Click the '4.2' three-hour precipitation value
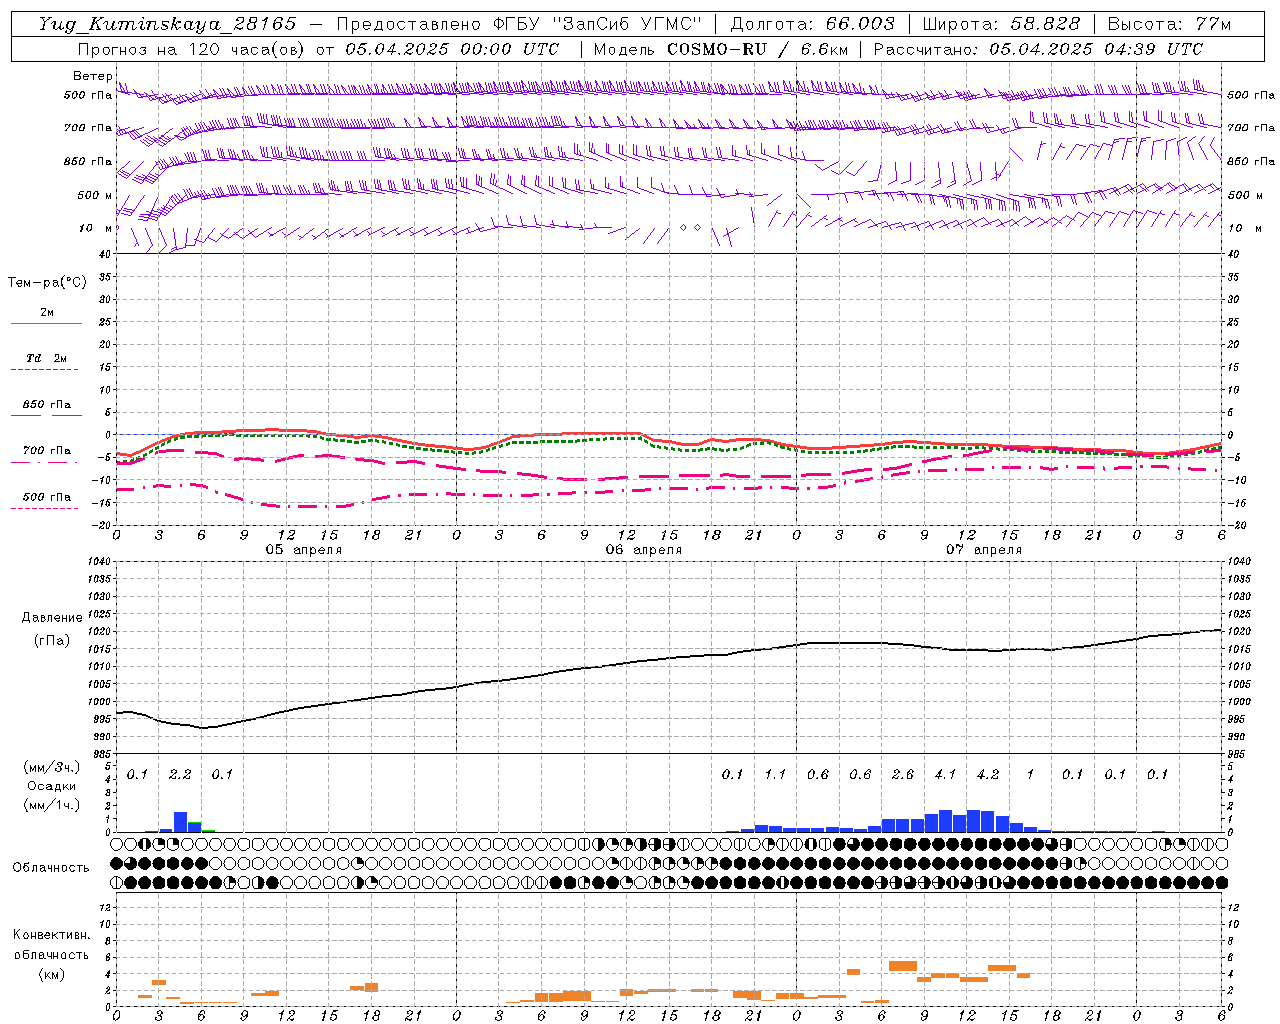Screen dimensions: 1280x1024 pyautogui.click(x=987, y=774)
